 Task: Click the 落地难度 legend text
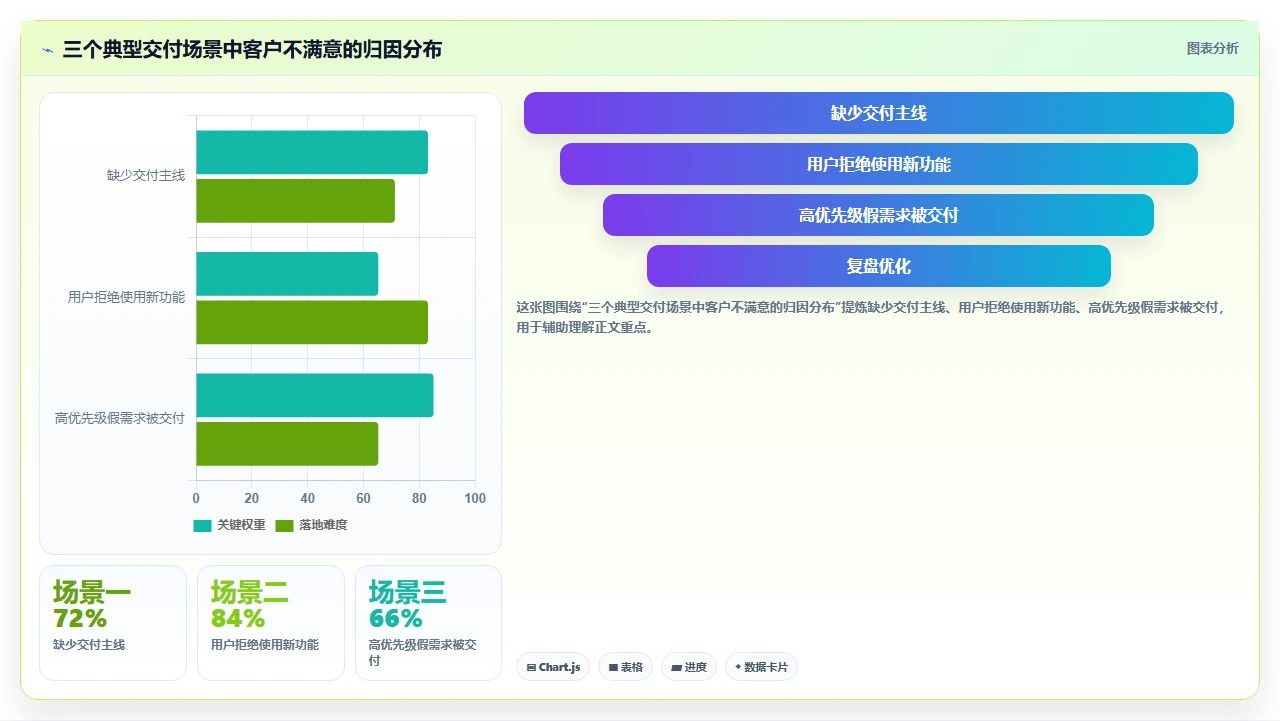click(323, 525)
